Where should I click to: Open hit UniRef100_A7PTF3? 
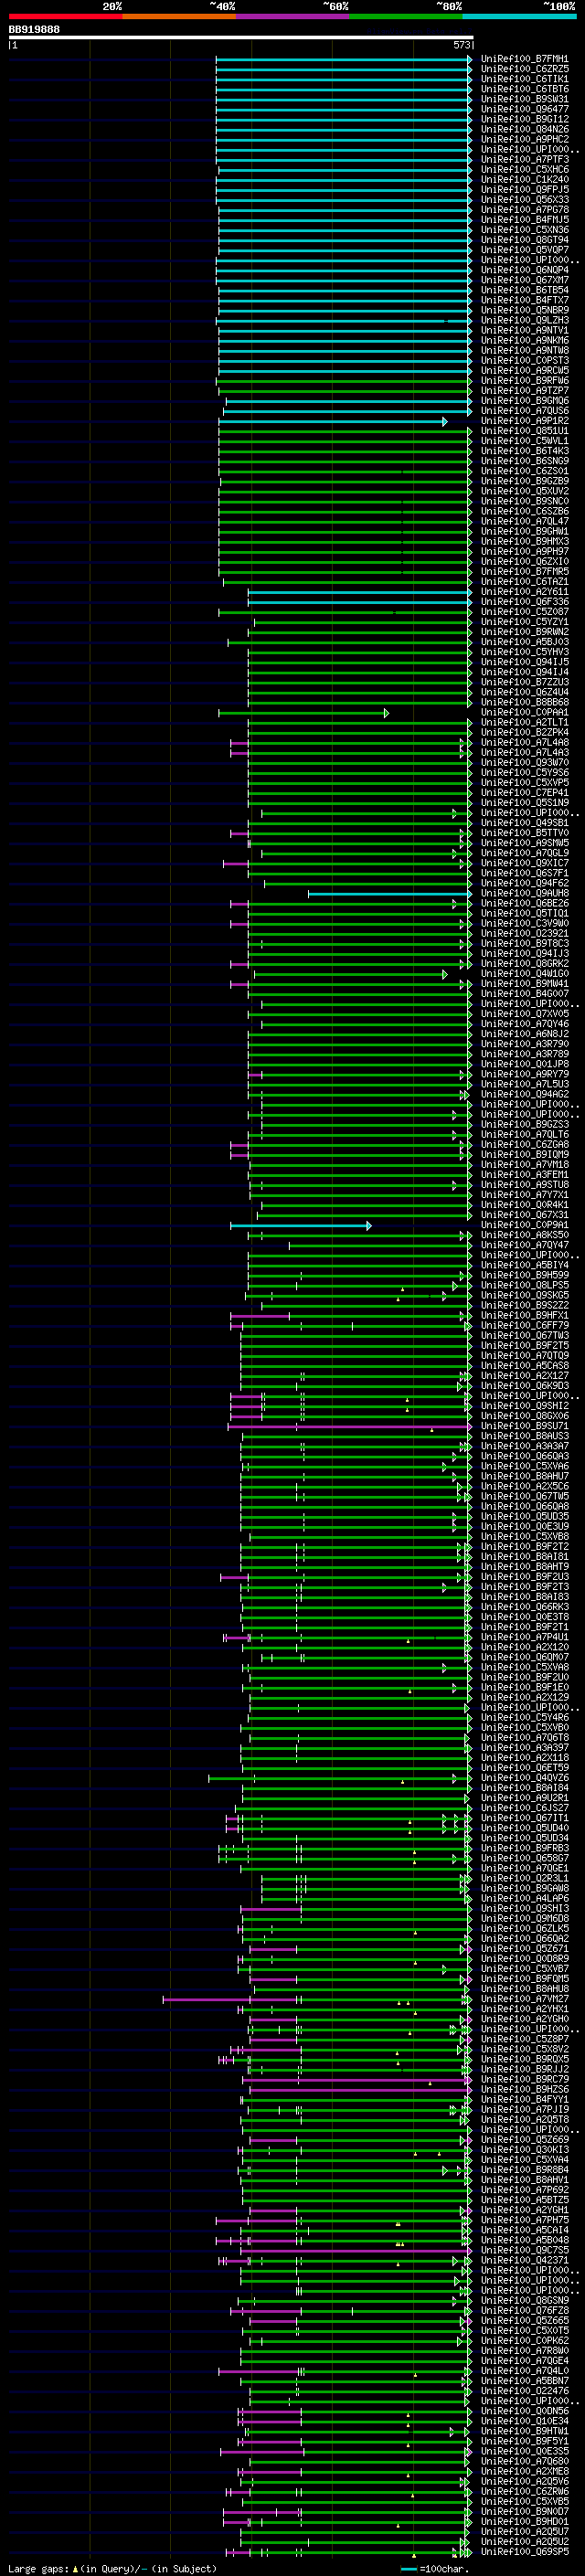[x=524, y=159]
